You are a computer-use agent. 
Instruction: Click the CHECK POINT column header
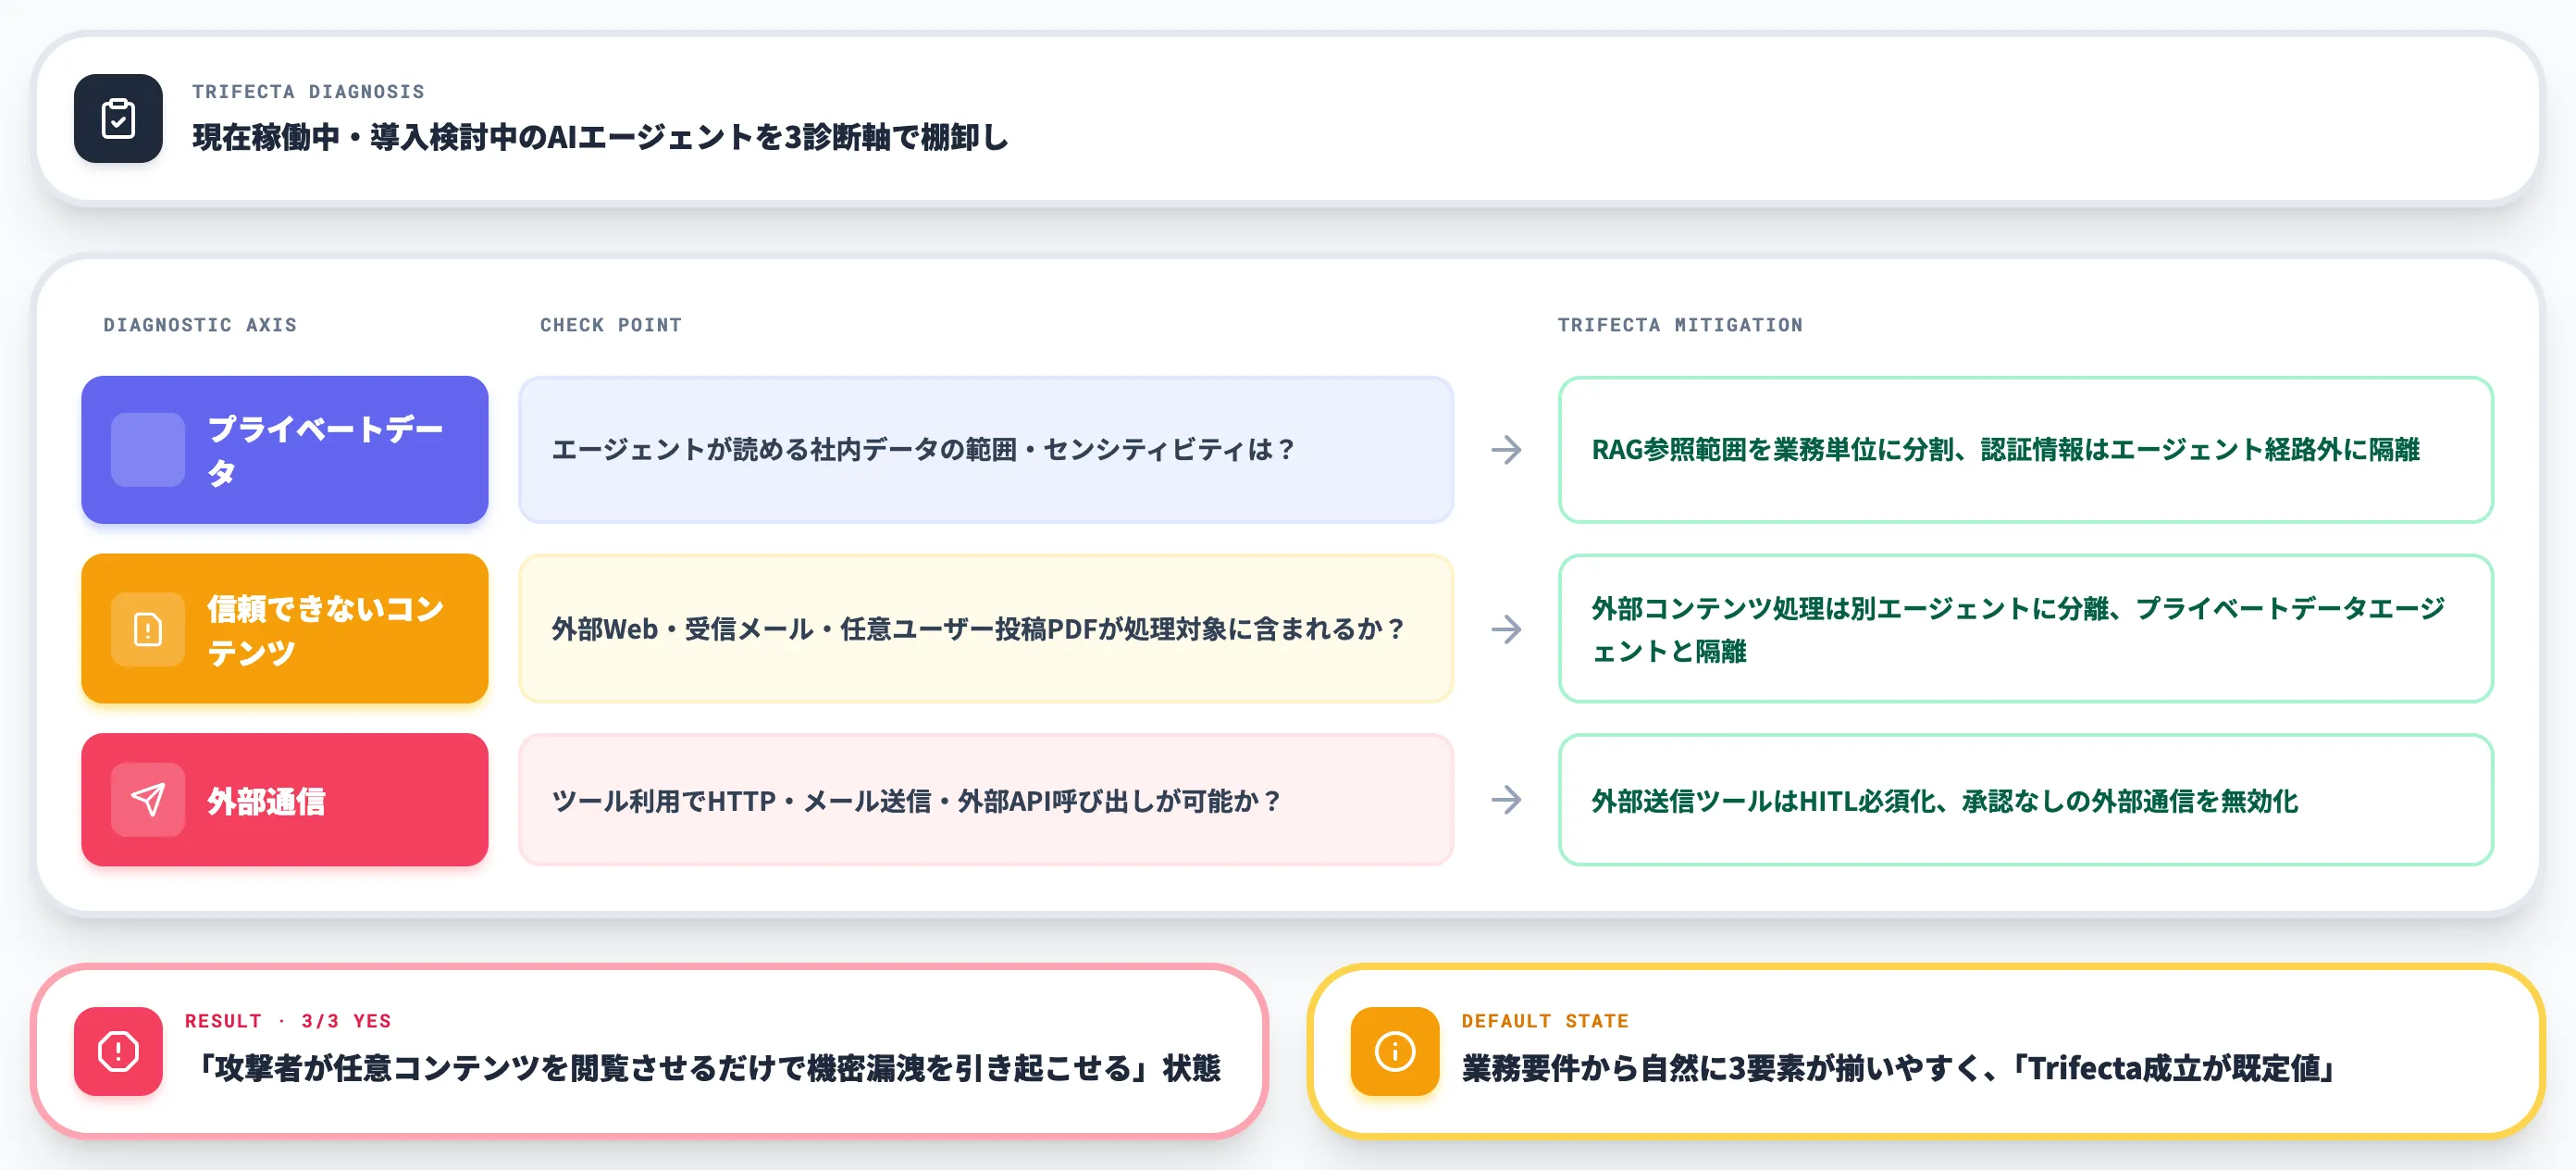[x=611, y=325]
